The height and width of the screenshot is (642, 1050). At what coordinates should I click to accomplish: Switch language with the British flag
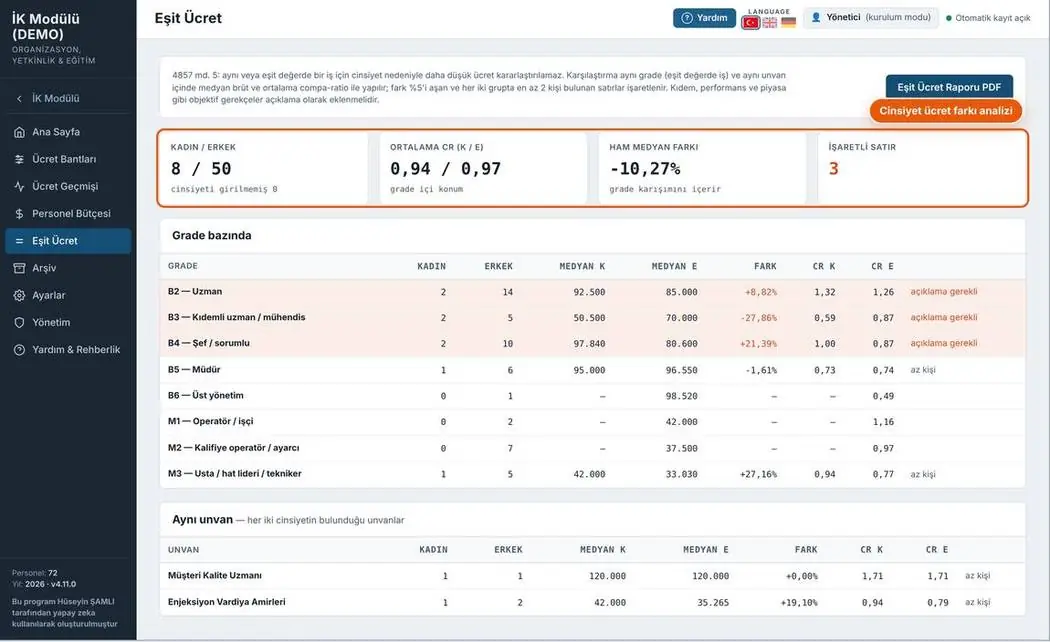(770, 23)
